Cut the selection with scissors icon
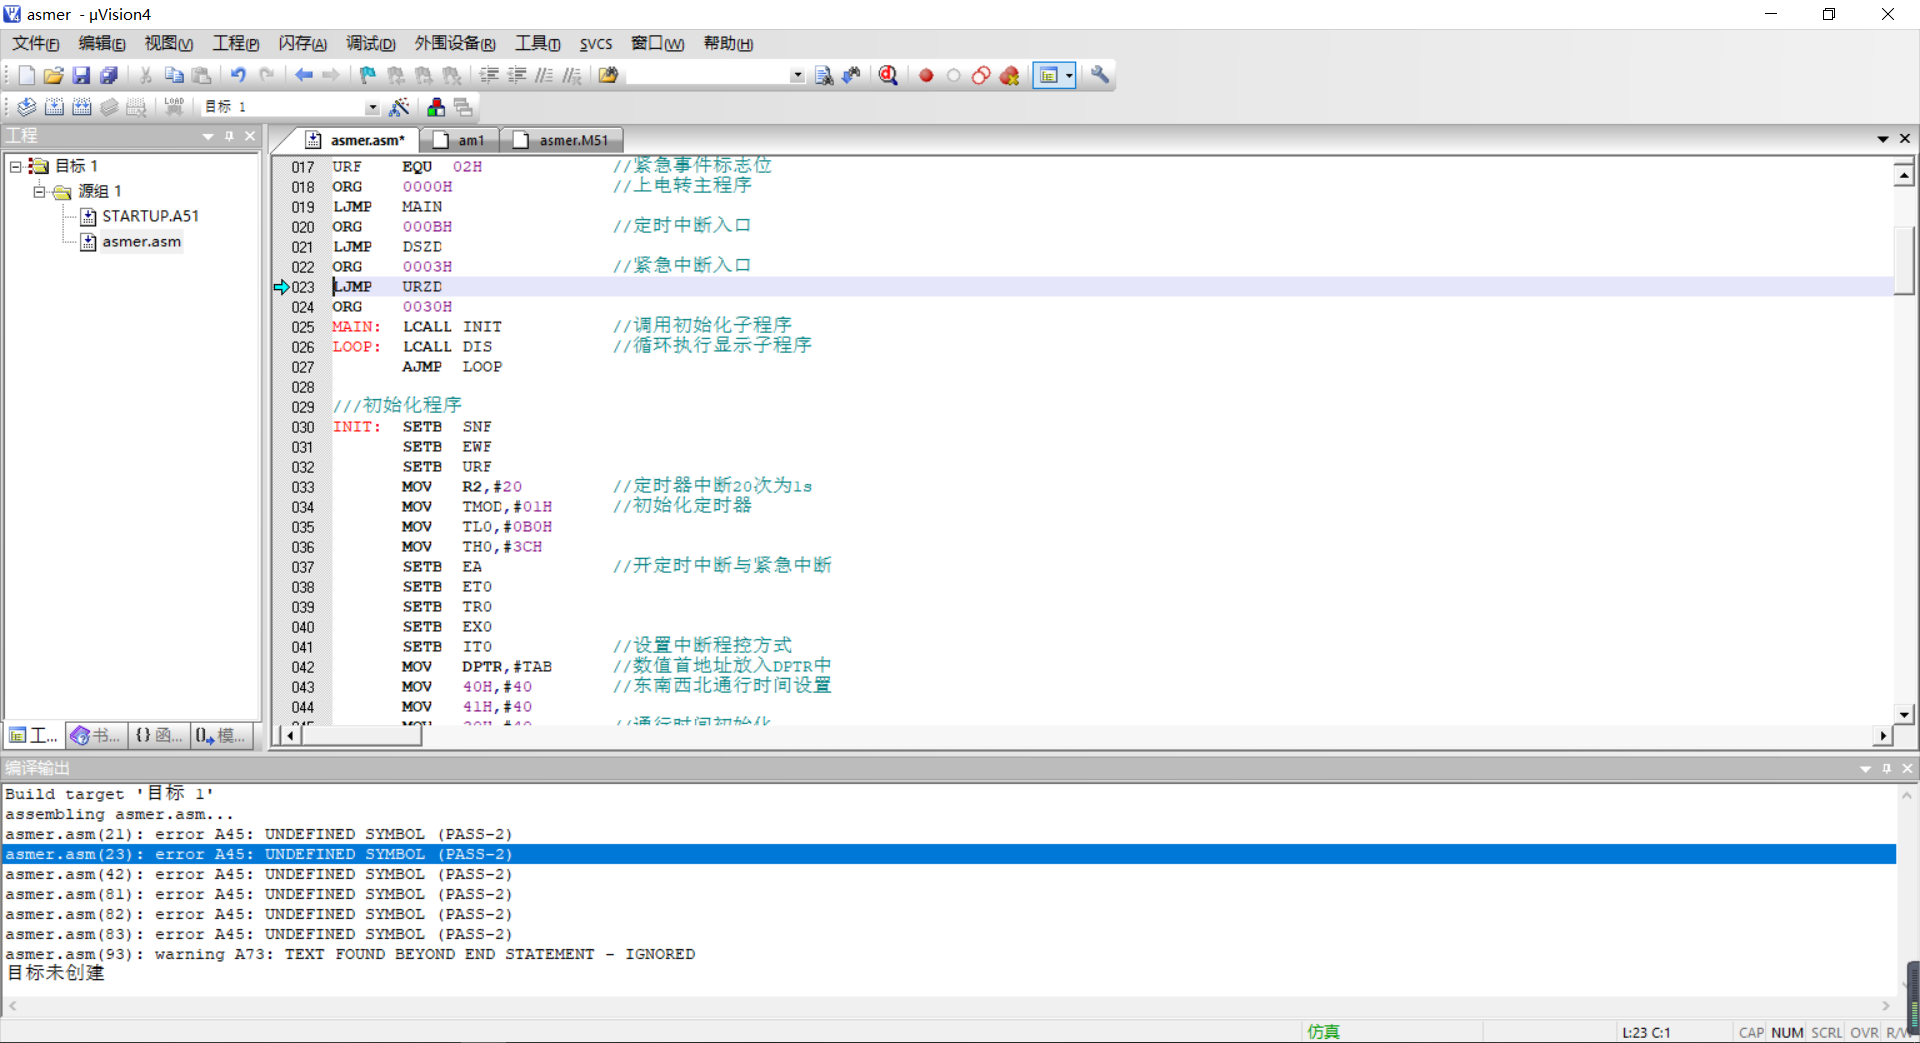The height and width of the screenshot is (1043, 1920). click(146, 75)
